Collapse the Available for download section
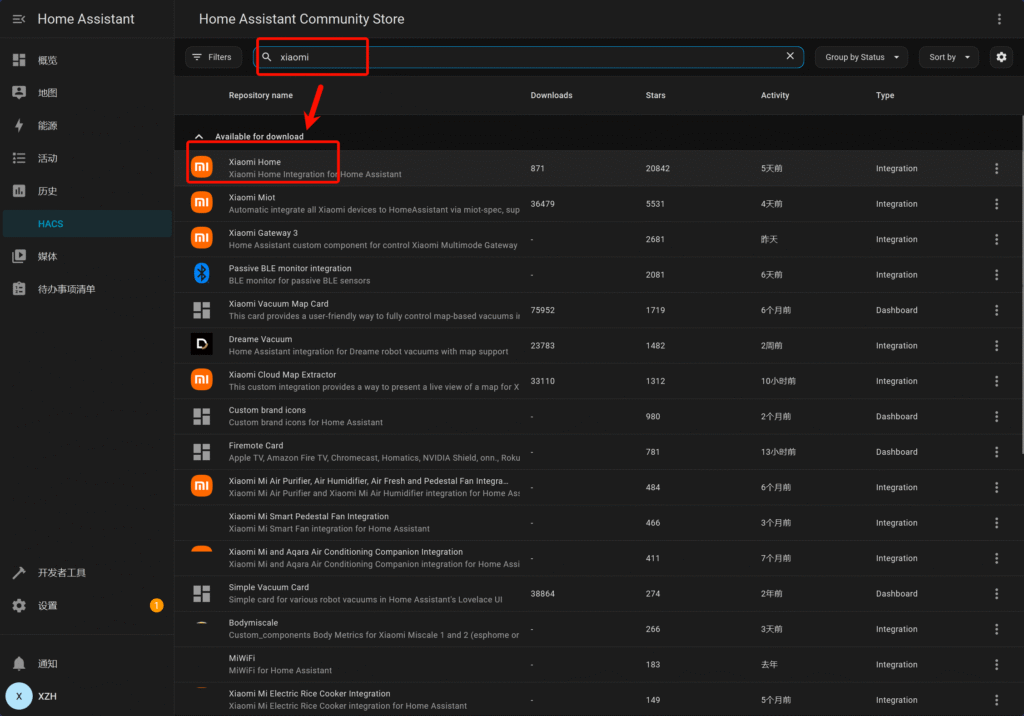The height and width of the screenshot is (716, 1024). 198,136
